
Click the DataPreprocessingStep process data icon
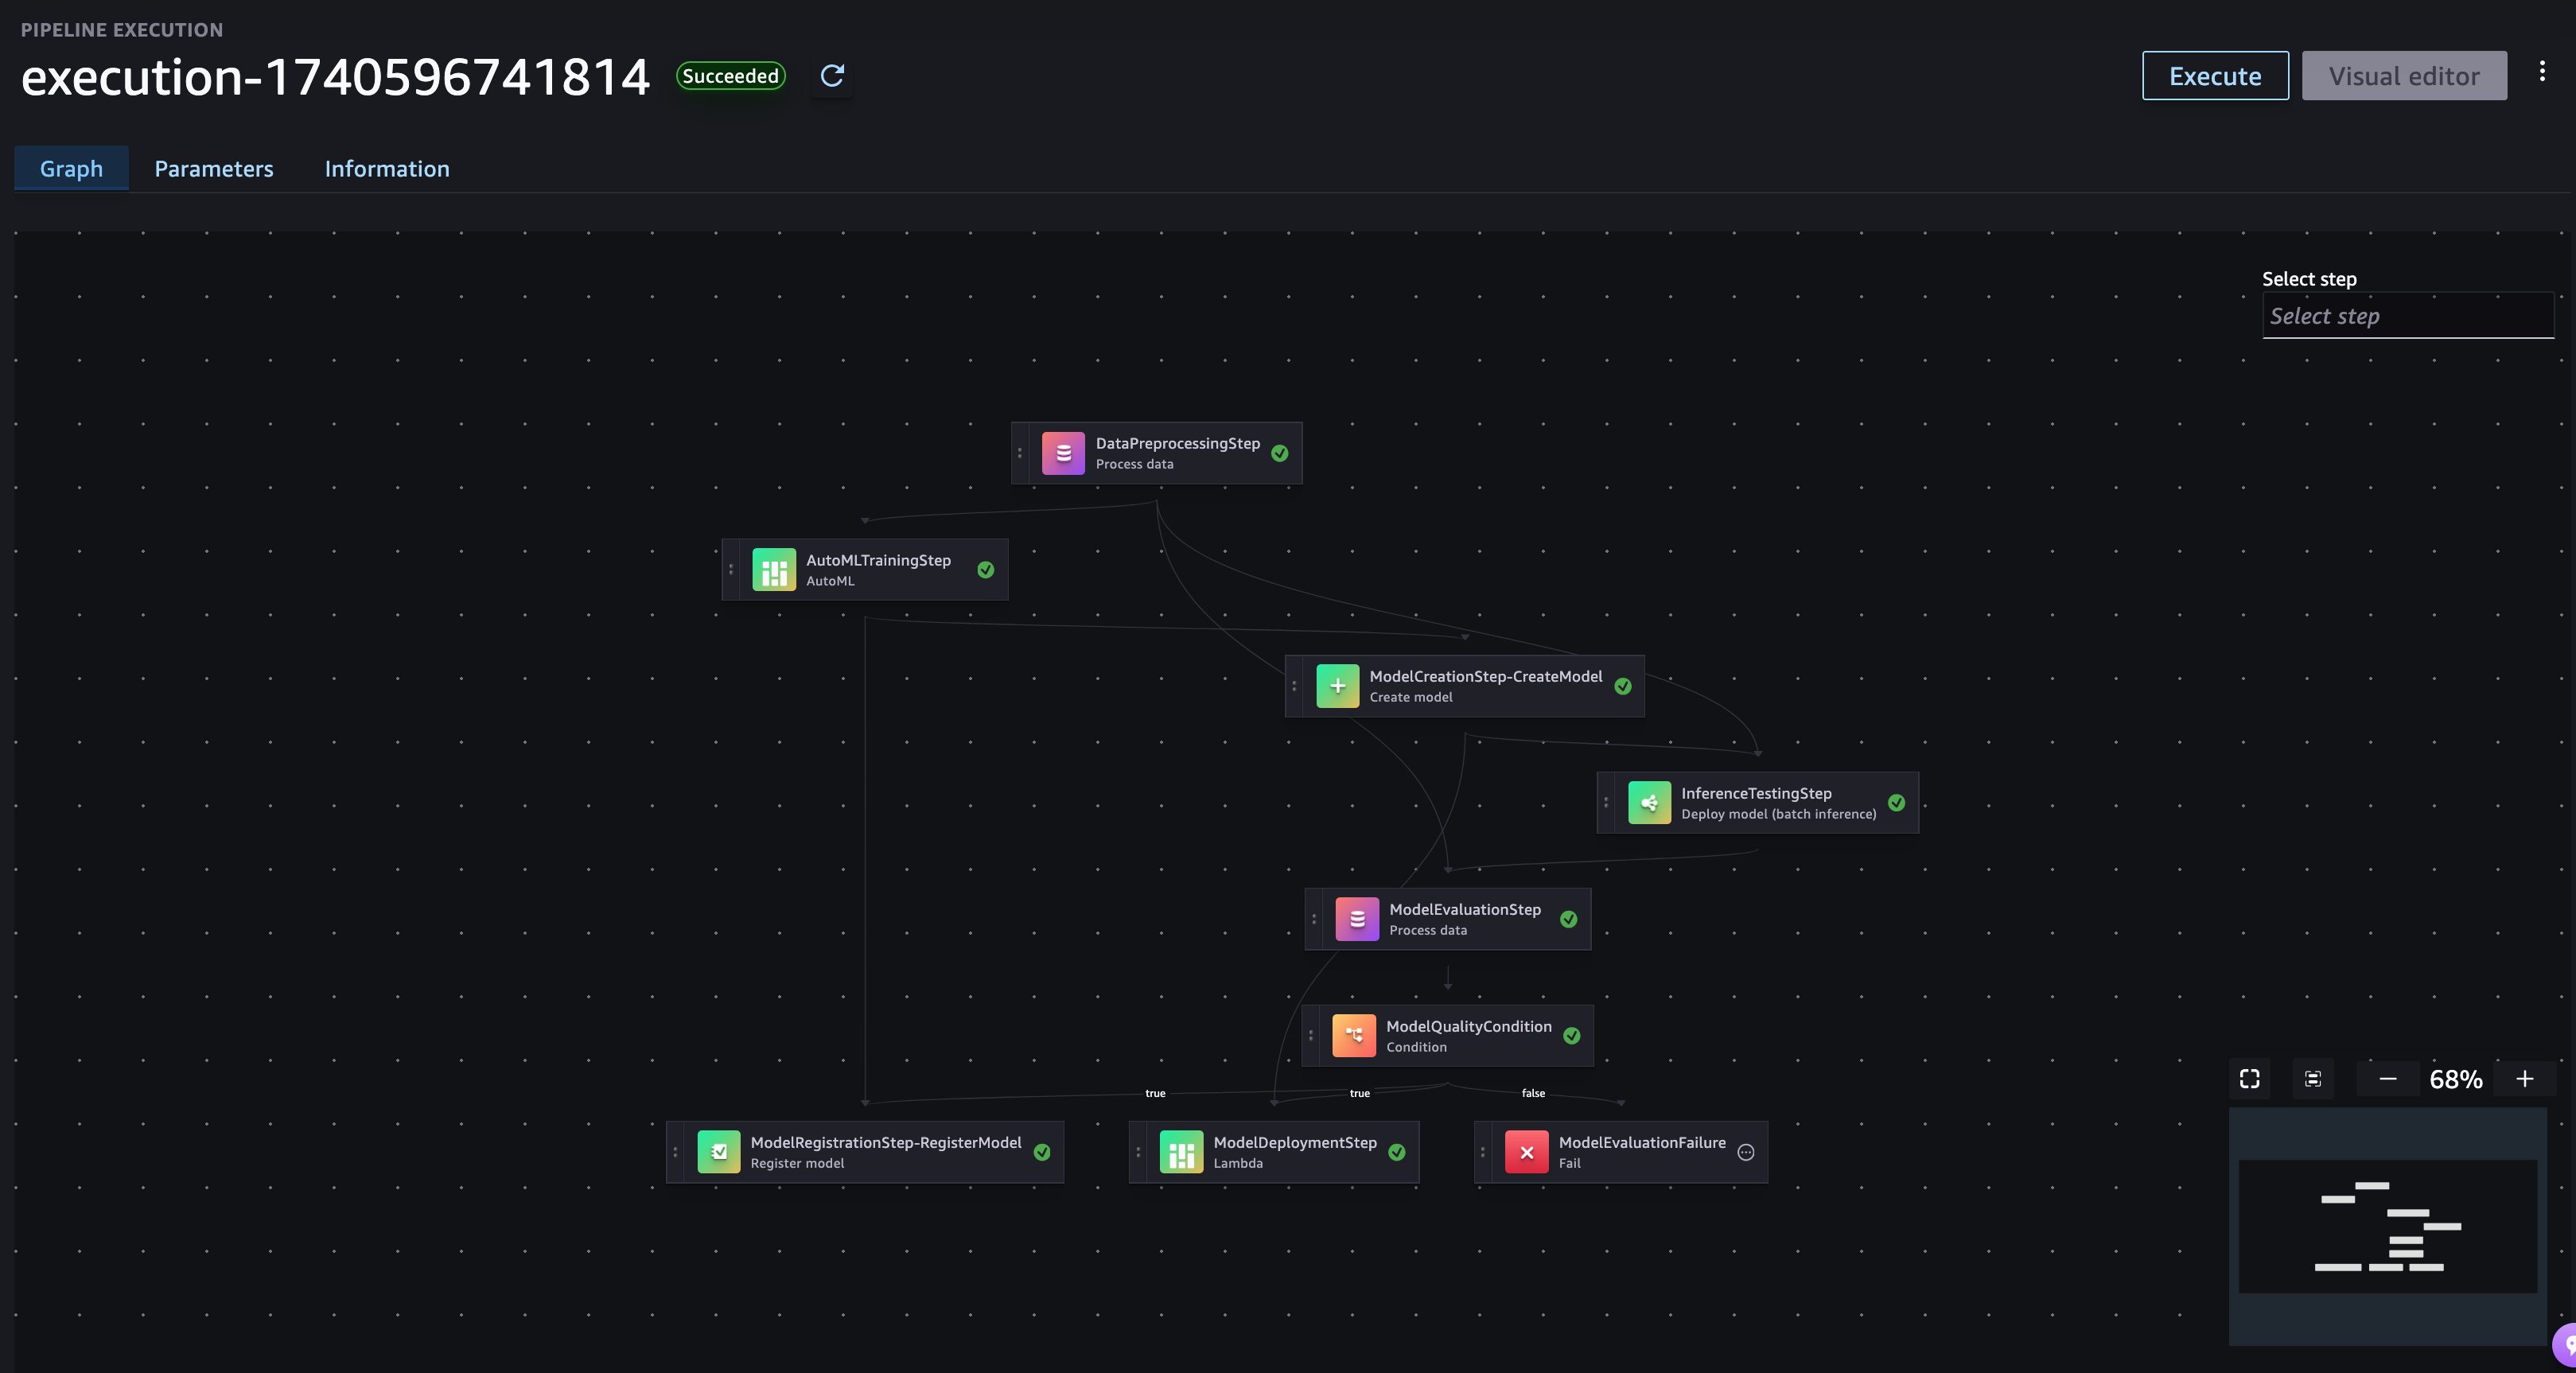pos(1063,453)
